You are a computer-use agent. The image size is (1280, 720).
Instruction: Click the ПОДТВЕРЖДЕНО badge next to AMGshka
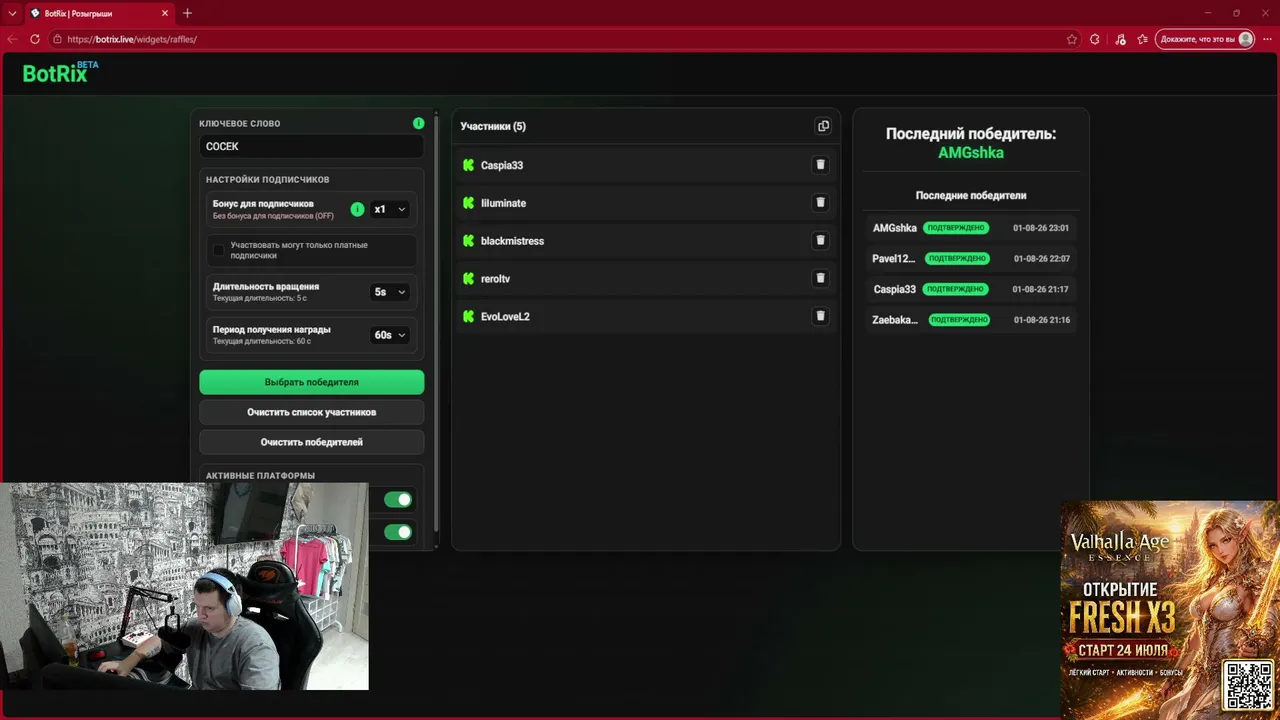[x=955, y=228]
